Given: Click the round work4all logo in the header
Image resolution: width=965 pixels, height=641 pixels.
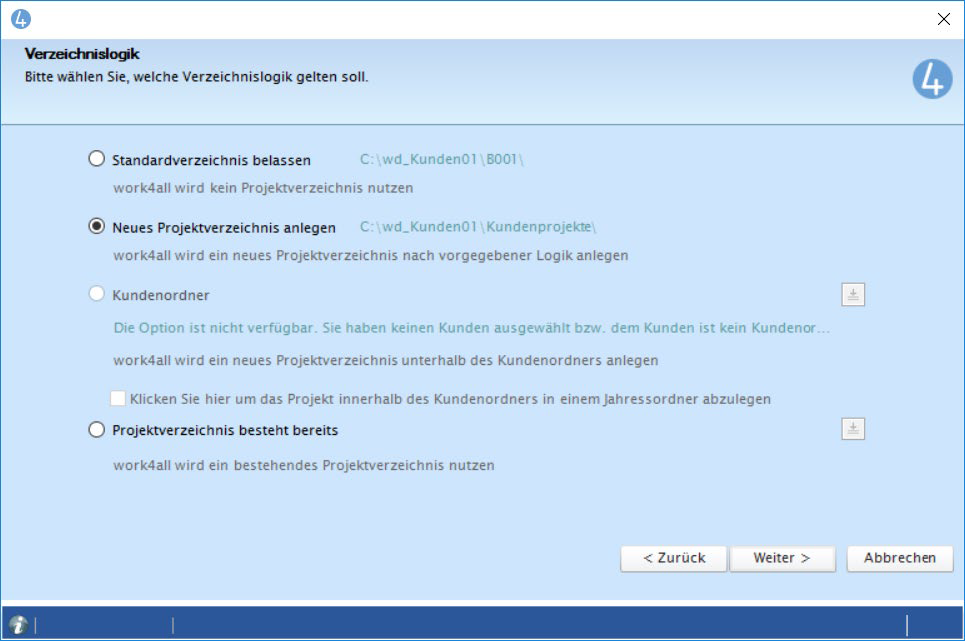Looking at the screenshot, I should pos(932,78).
